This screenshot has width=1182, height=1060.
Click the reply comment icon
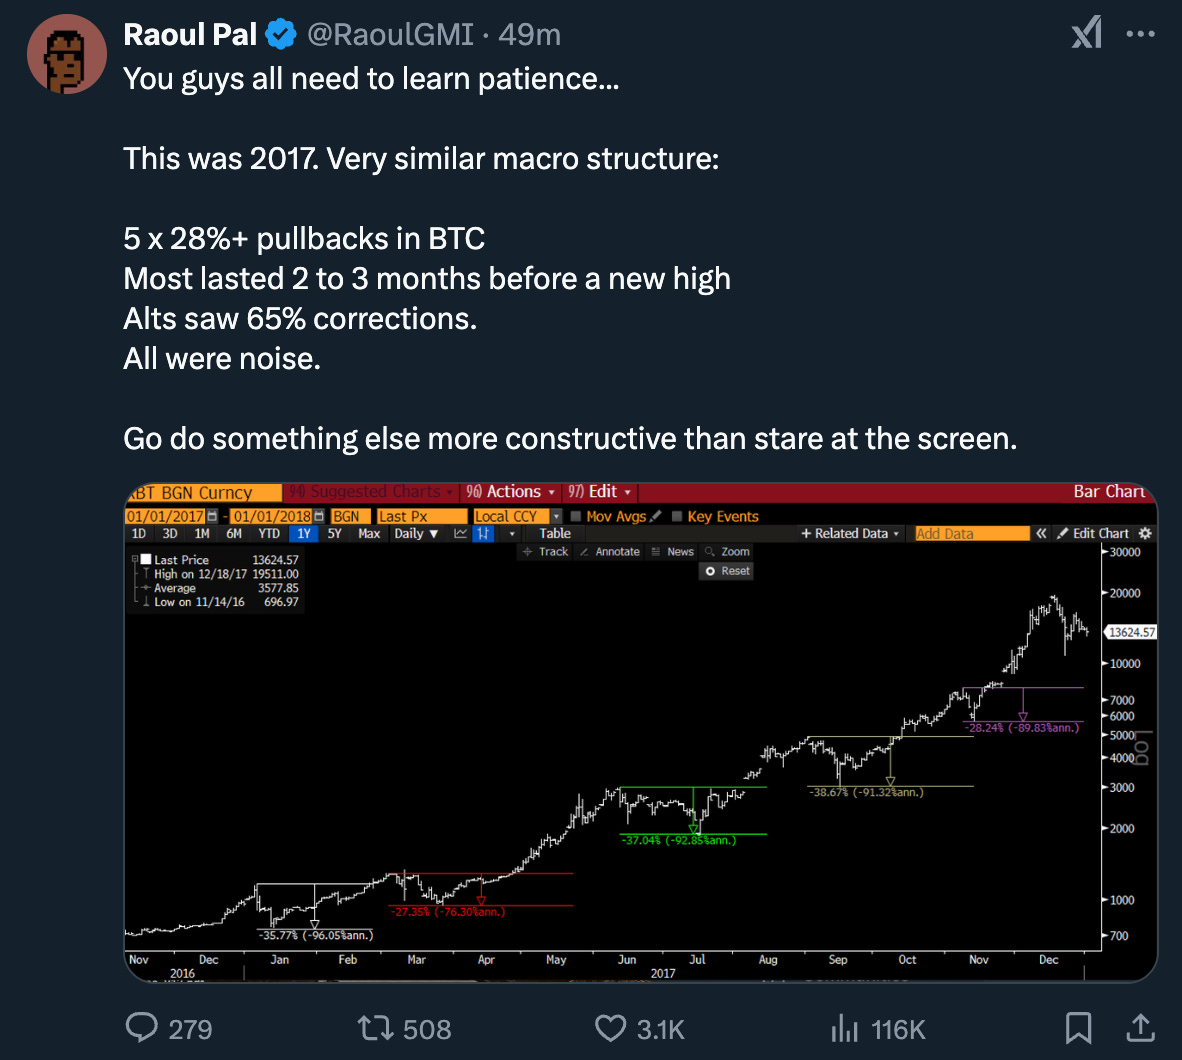pos(141,1027)
